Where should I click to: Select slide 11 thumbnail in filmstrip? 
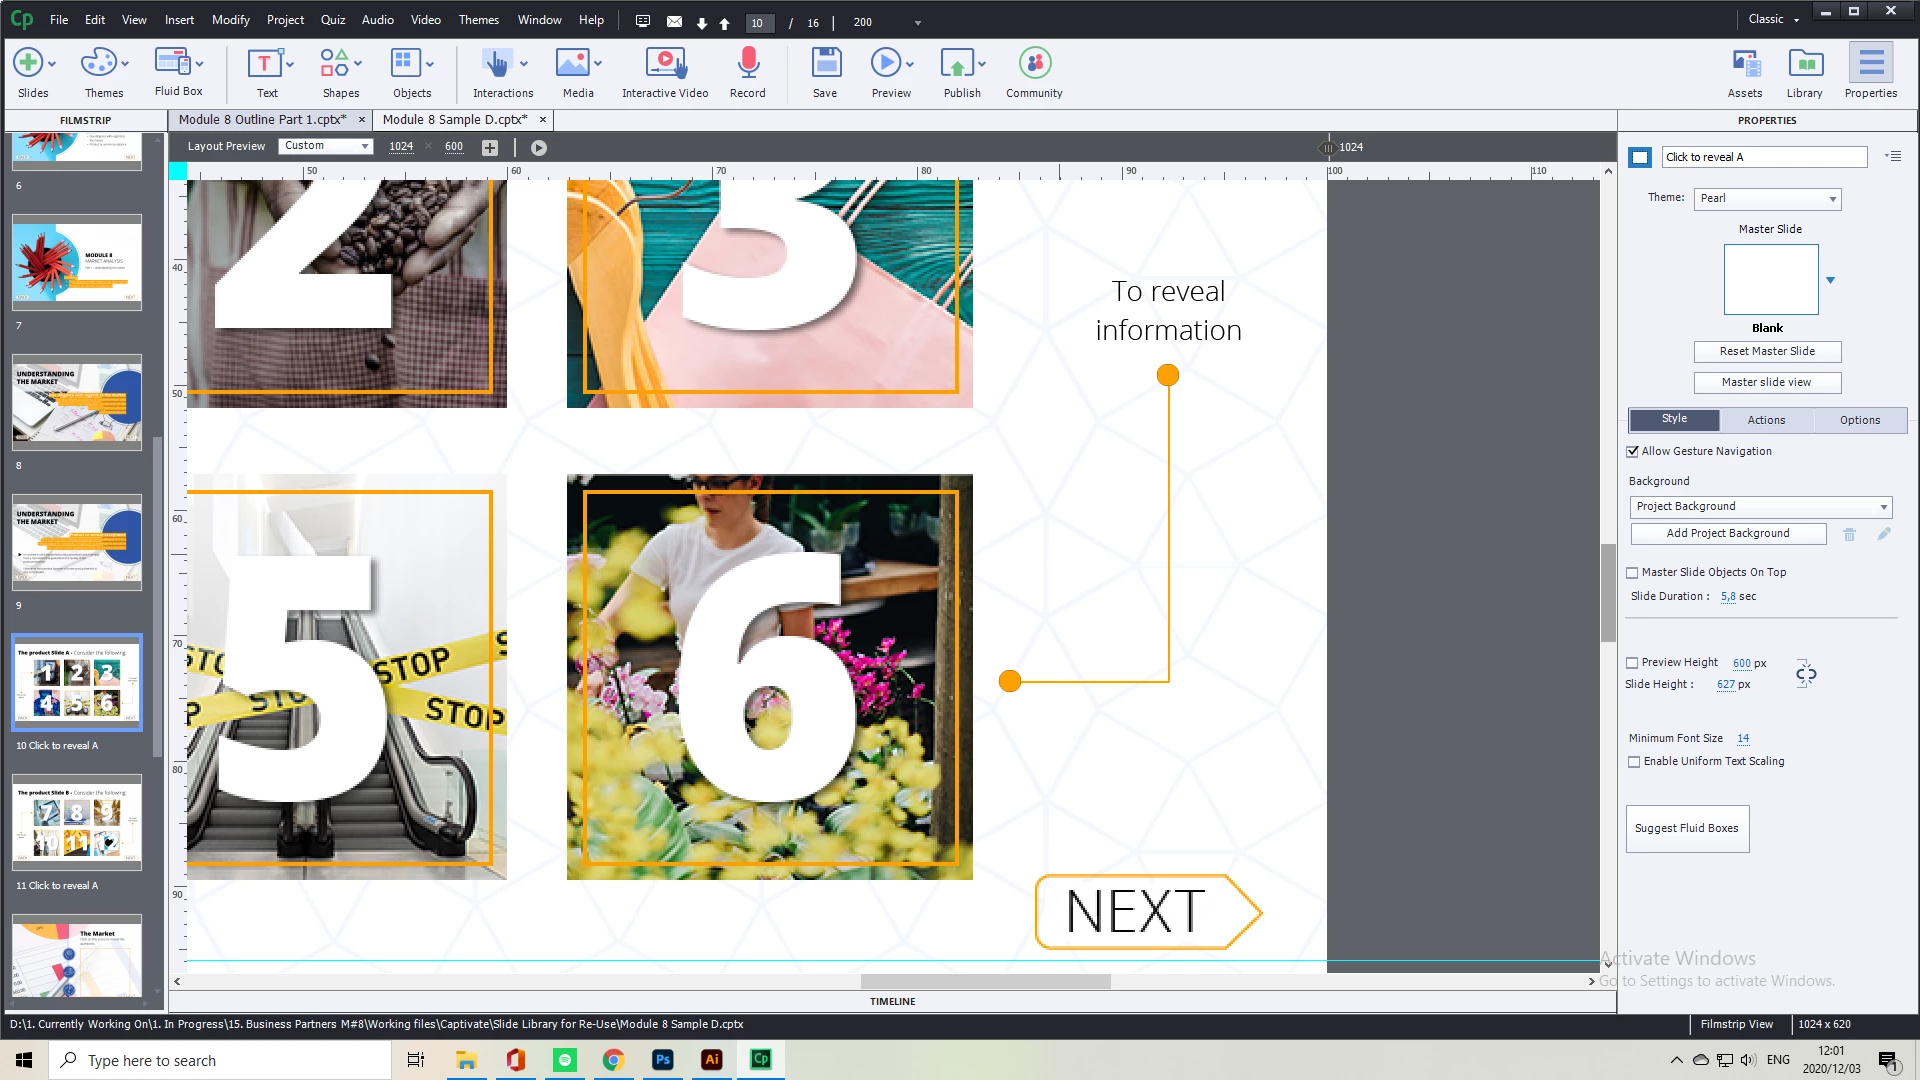point(77,823)
